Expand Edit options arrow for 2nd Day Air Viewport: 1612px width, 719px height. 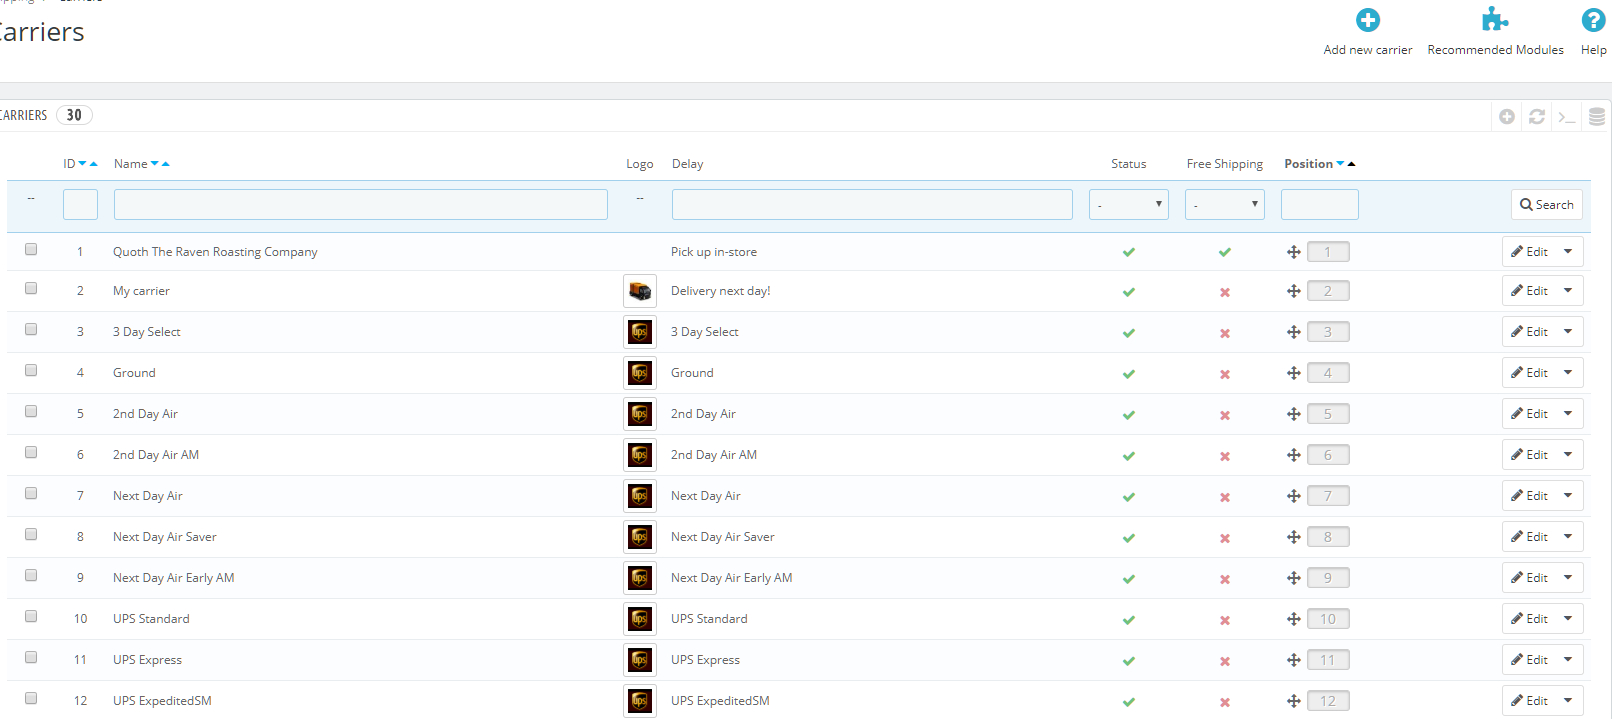pyautogui.click(x=1568, y=414)
